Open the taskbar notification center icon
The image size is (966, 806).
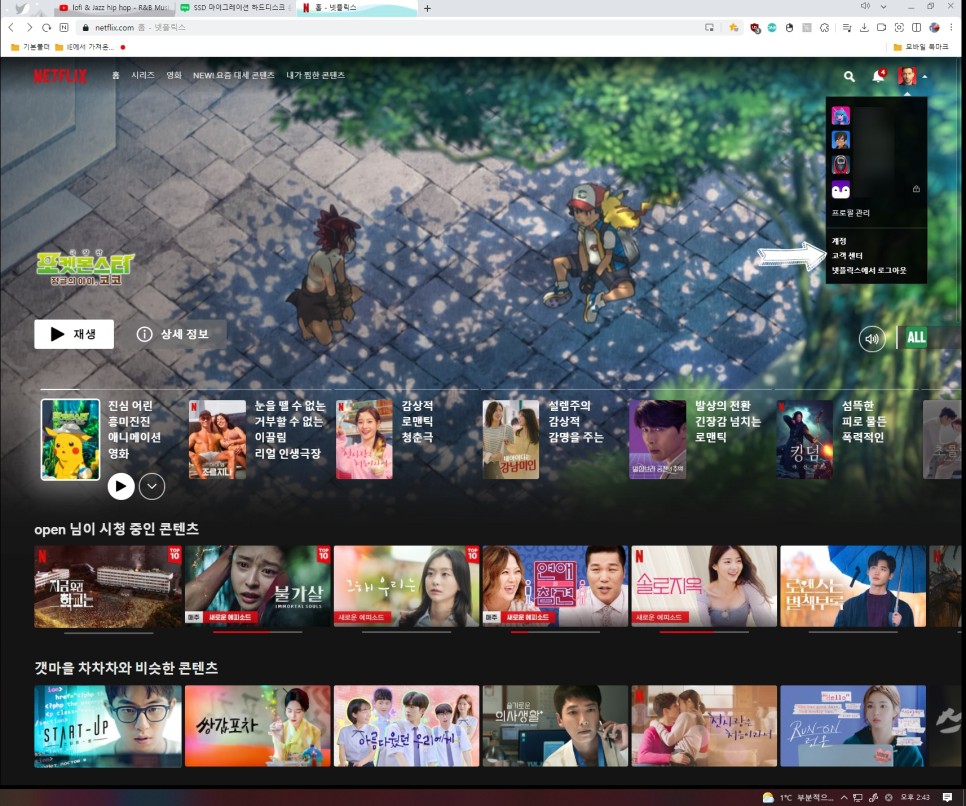click(x=948, y=797)
